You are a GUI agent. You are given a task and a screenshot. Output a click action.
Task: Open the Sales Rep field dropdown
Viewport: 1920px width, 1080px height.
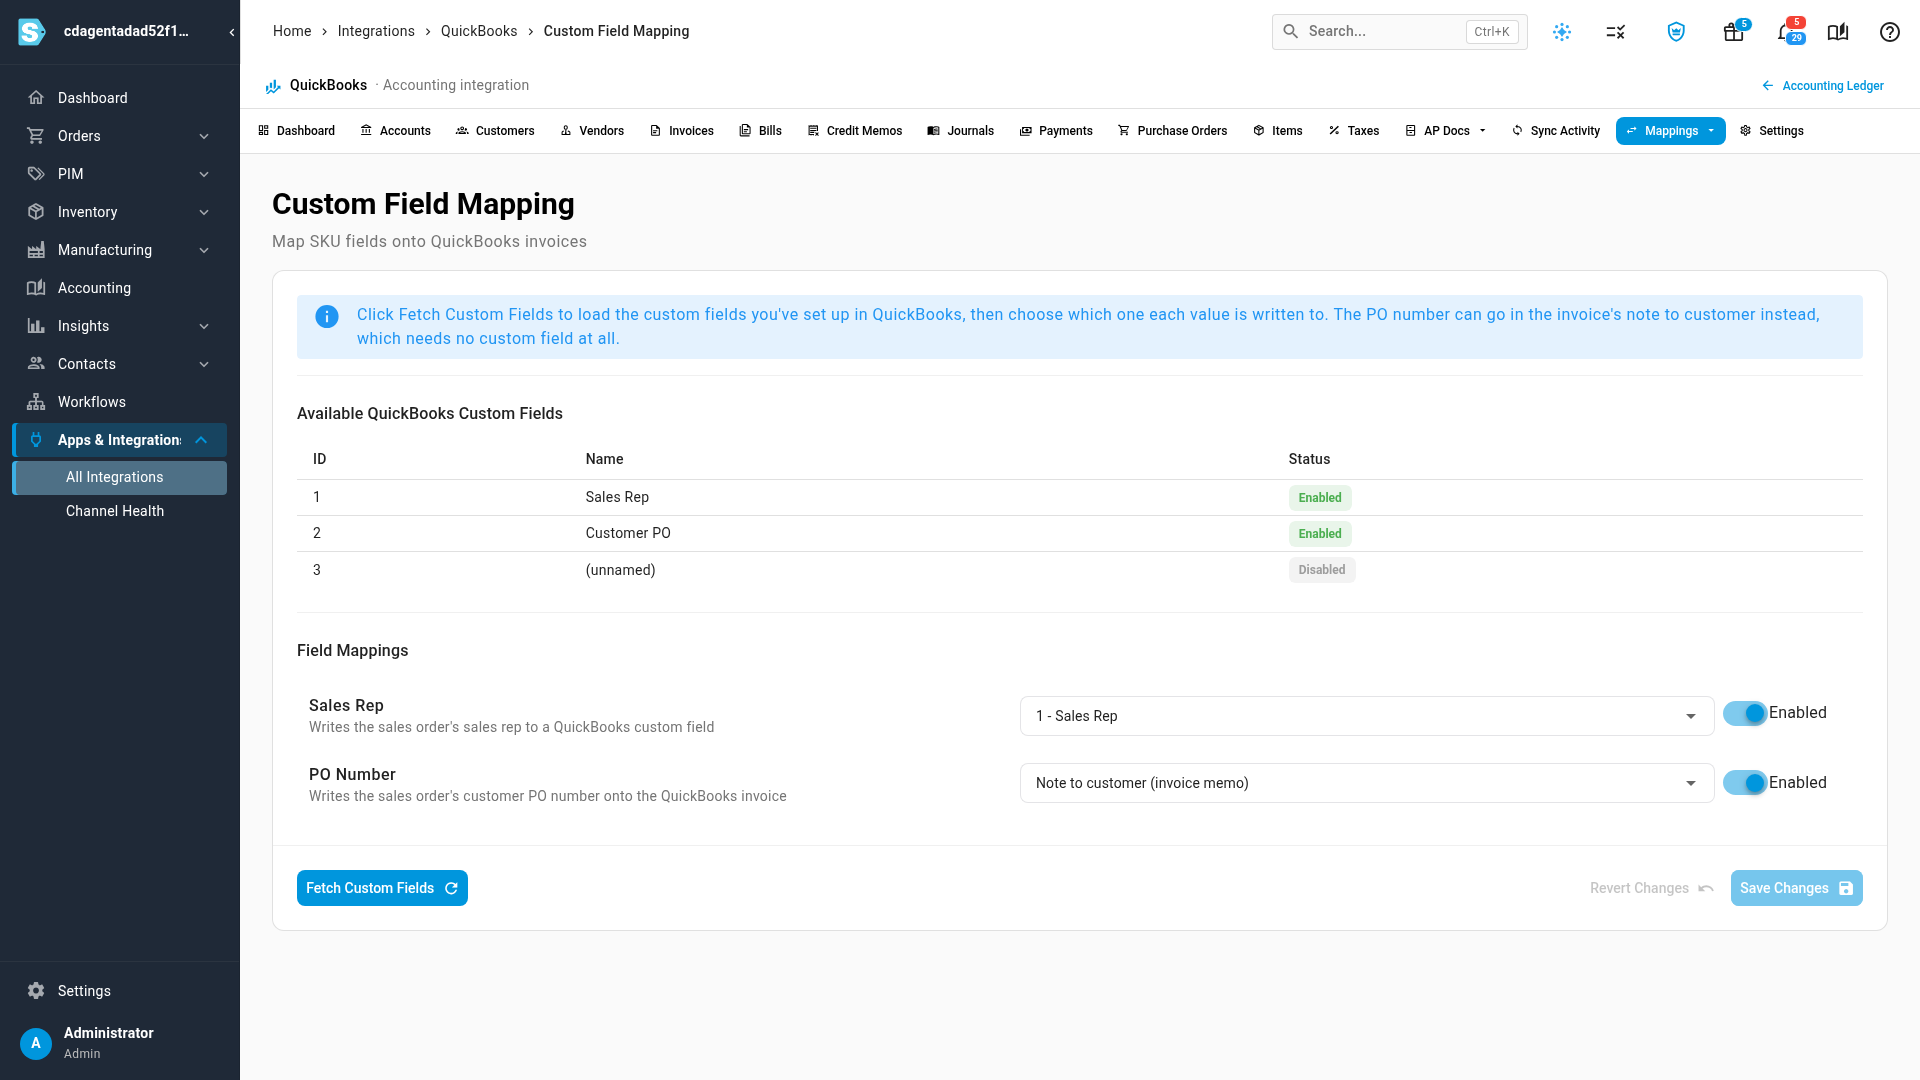click(x=1366, y=716)
